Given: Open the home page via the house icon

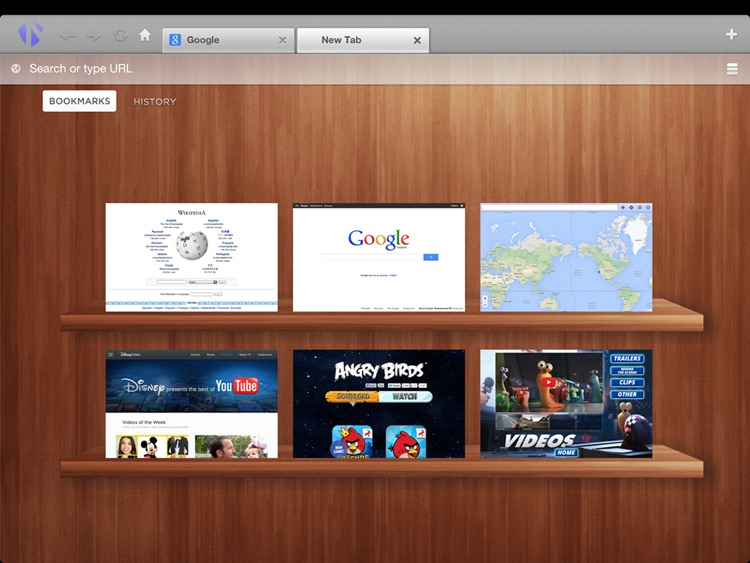Looking at the screenshot, I should coord(145,35).
